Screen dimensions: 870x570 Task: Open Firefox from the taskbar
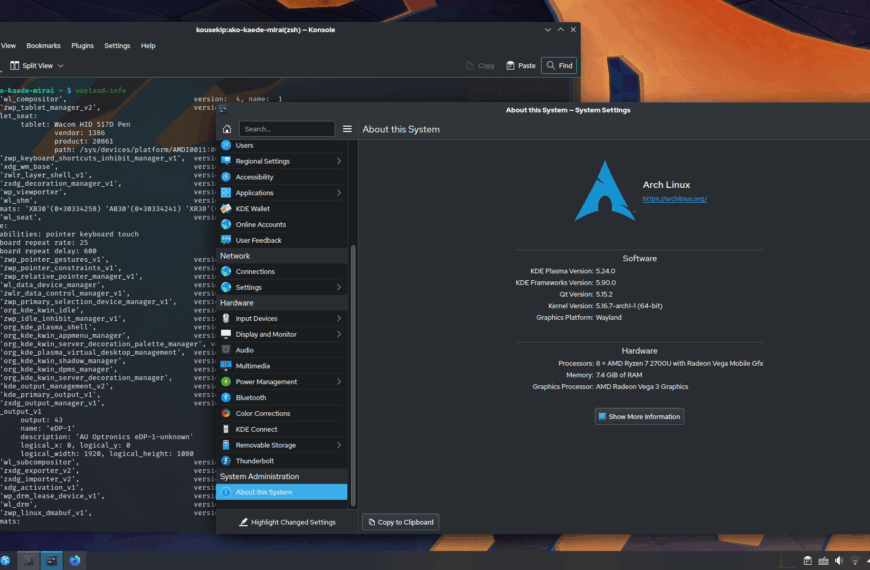(x=75, y=561)
